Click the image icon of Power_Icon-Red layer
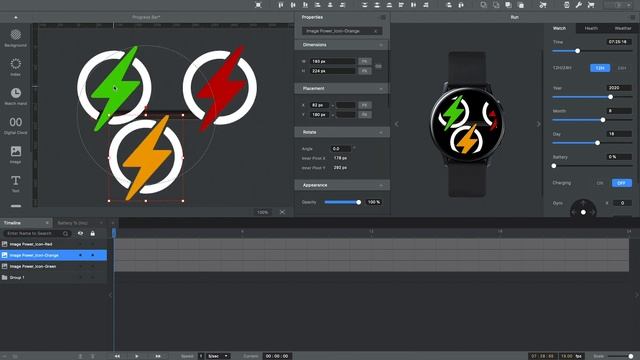Viewport: 640px width, 360px height. click(4, 244)
